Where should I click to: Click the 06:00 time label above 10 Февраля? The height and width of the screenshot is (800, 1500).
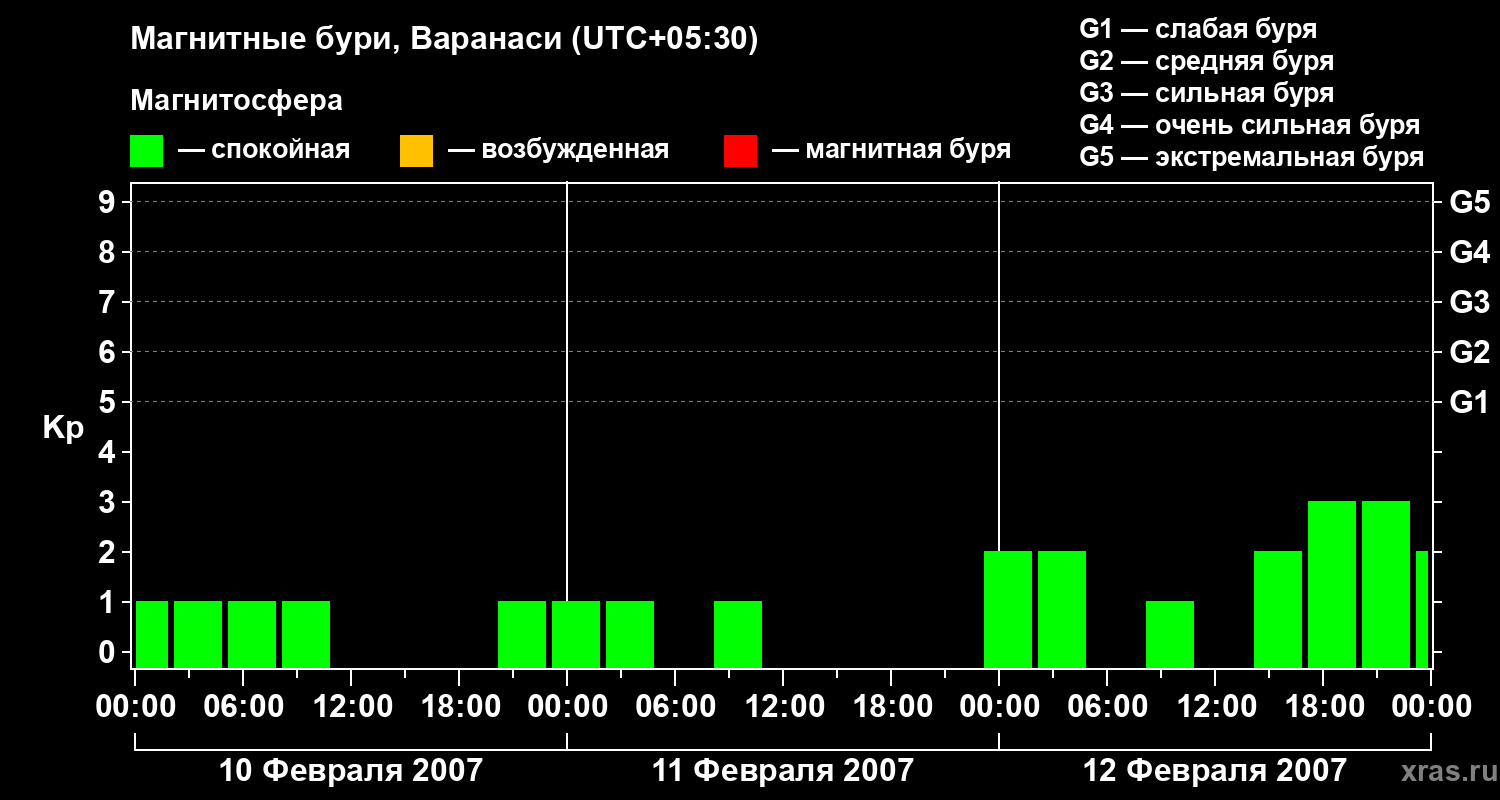[x=243, y=707]
